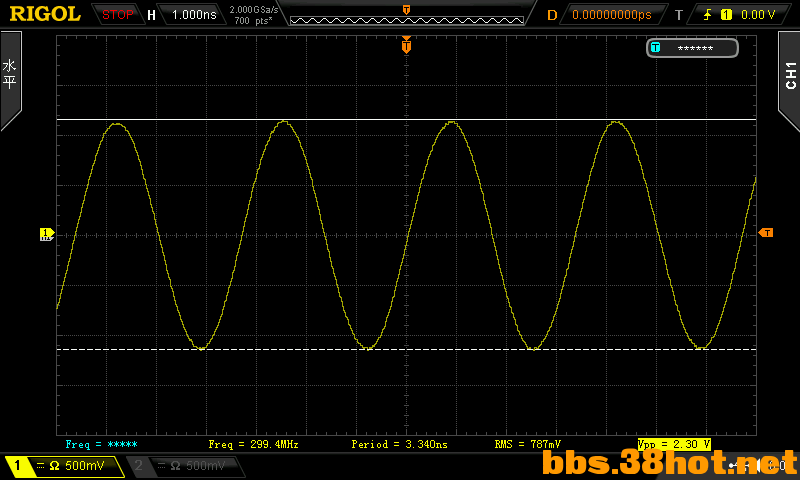The width and height of the screenshot is (800, 480).
Task: Select the dimmed channel 2 500mV label
Action: point(205,465)
